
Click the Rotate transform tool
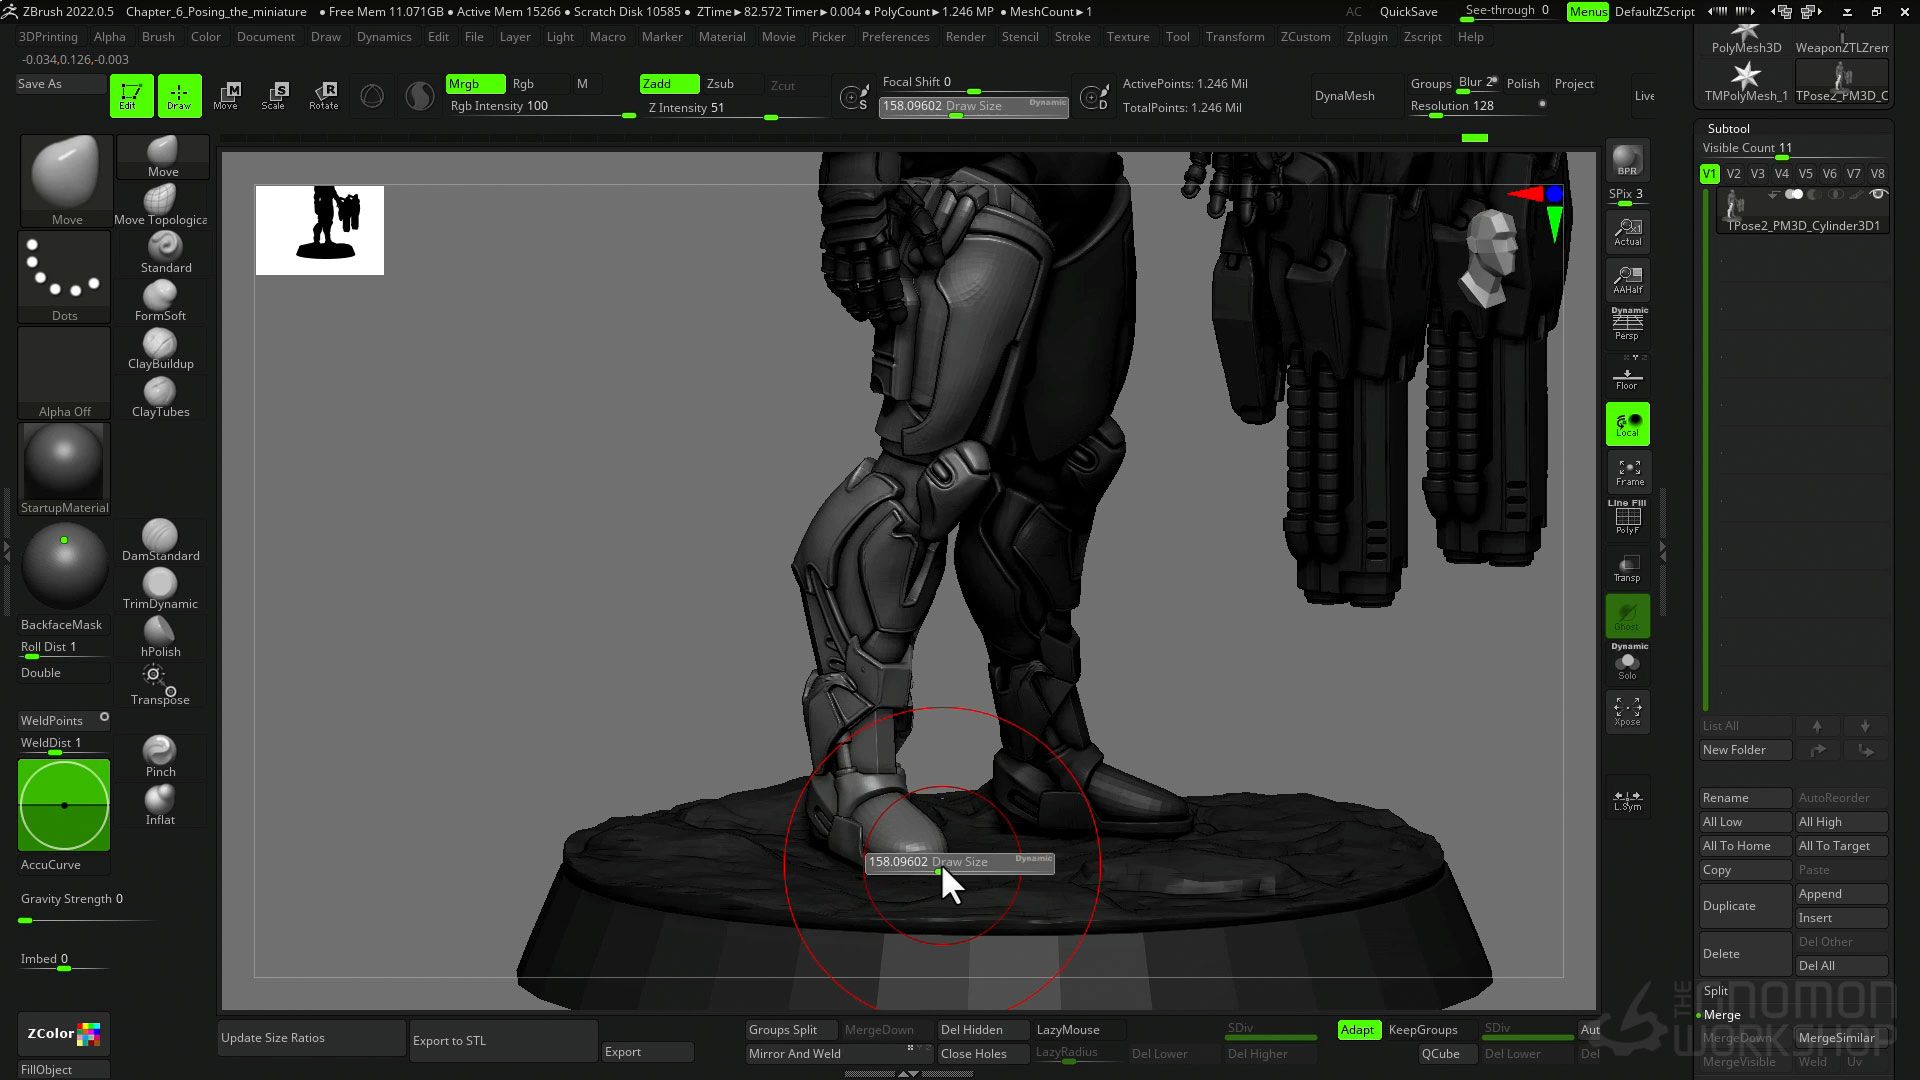(x=323, y=95)
